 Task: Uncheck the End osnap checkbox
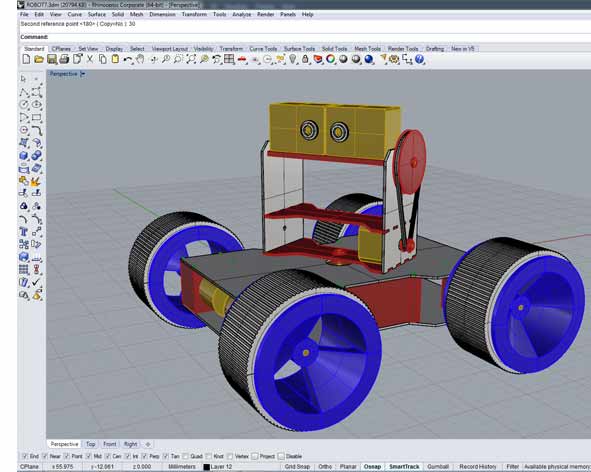(x=25, y=456)
